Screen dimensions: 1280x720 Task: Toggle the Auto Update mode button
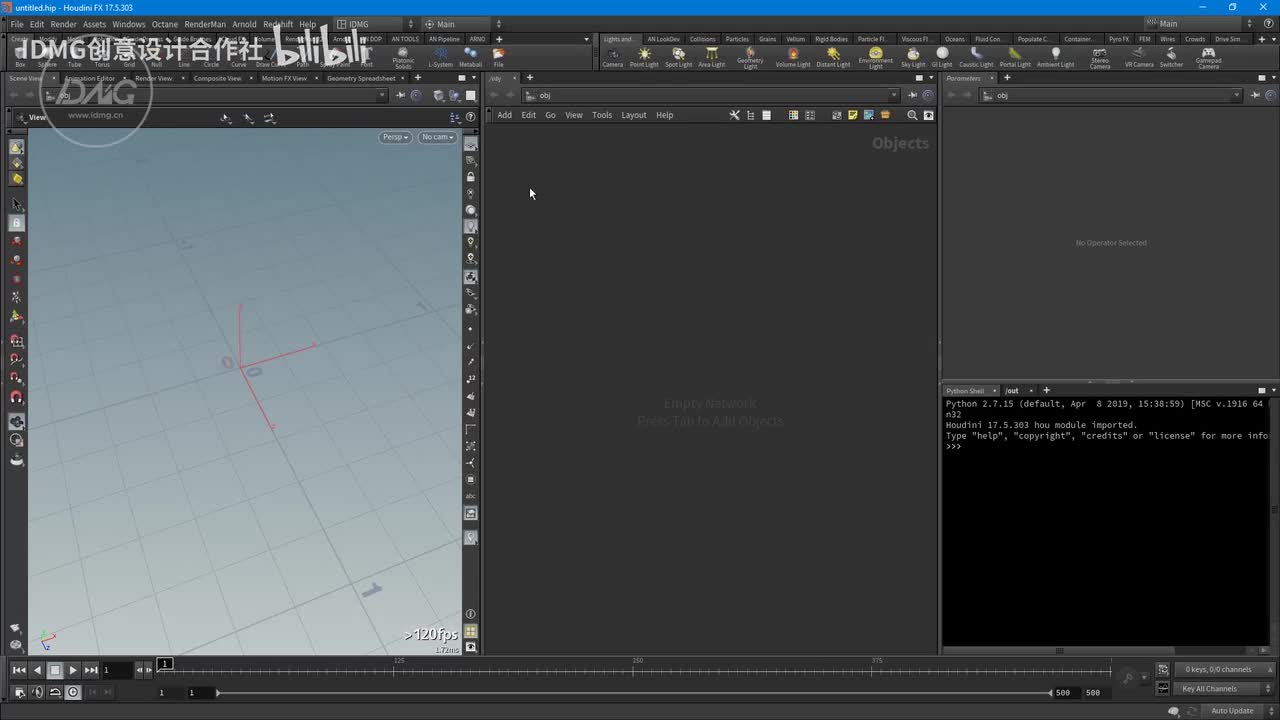point(1232,711)
